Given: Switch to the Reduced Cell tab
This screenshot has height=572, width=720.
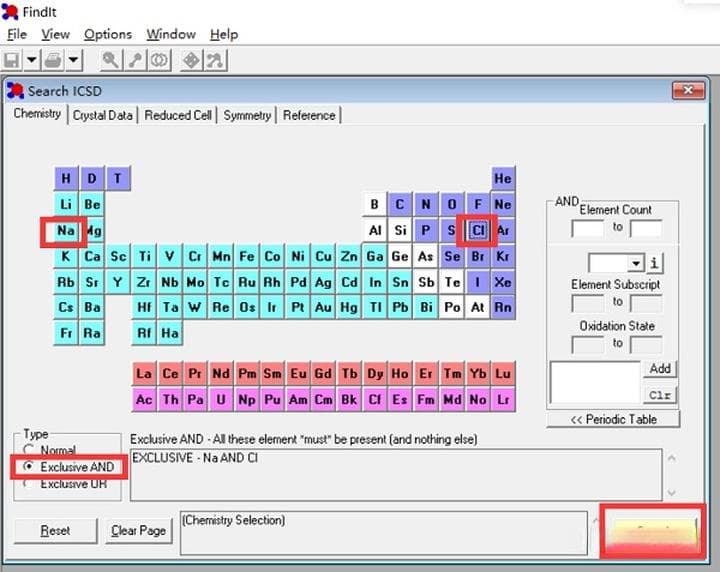Looking at the screenshot, I should tap(178, 115).
